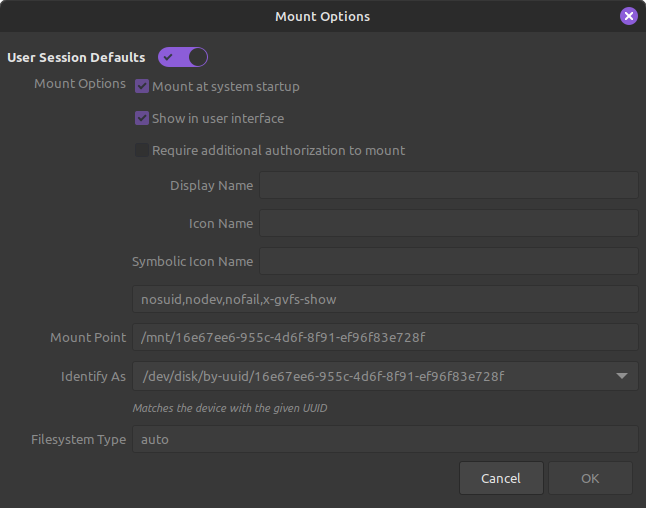Screen dimensions: 646x508
Task: Click the Mount Options section label
Action: point(80,84)
